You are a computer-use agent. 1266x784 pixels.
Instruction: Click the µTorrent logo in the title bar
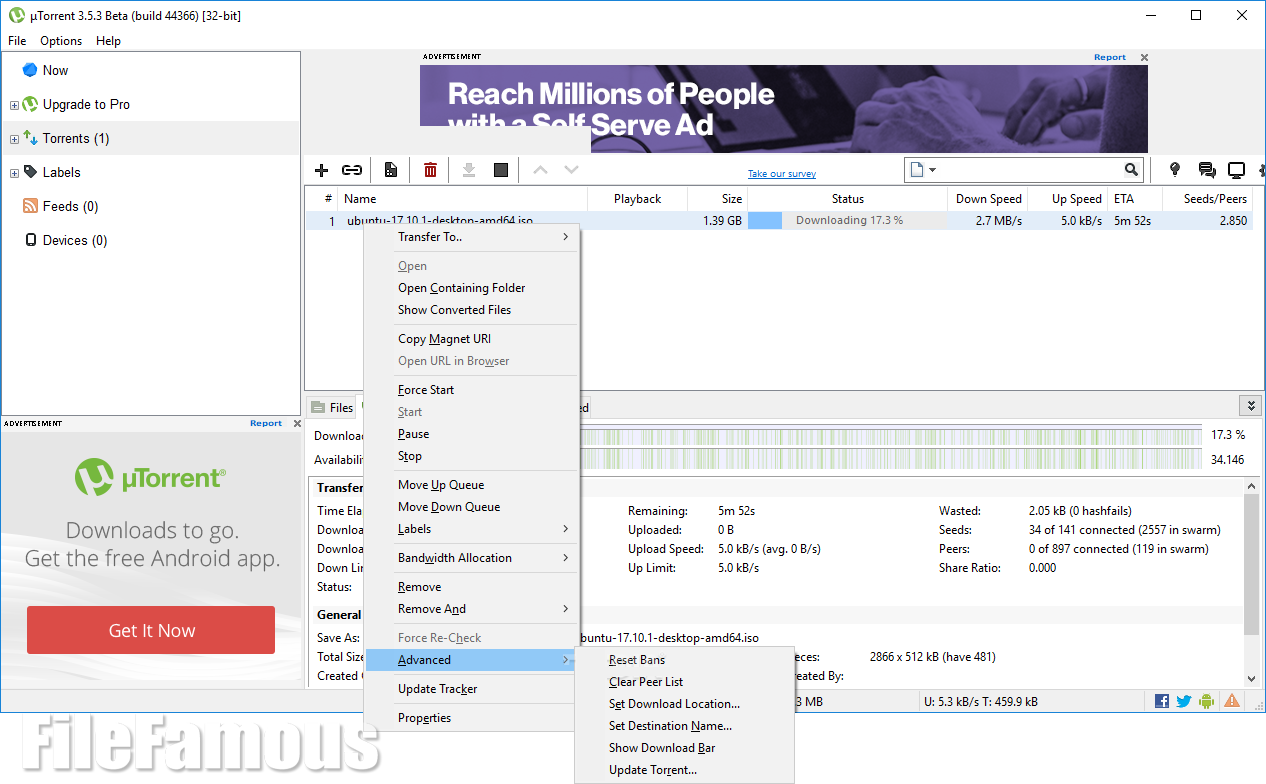(x=16, y=15)
